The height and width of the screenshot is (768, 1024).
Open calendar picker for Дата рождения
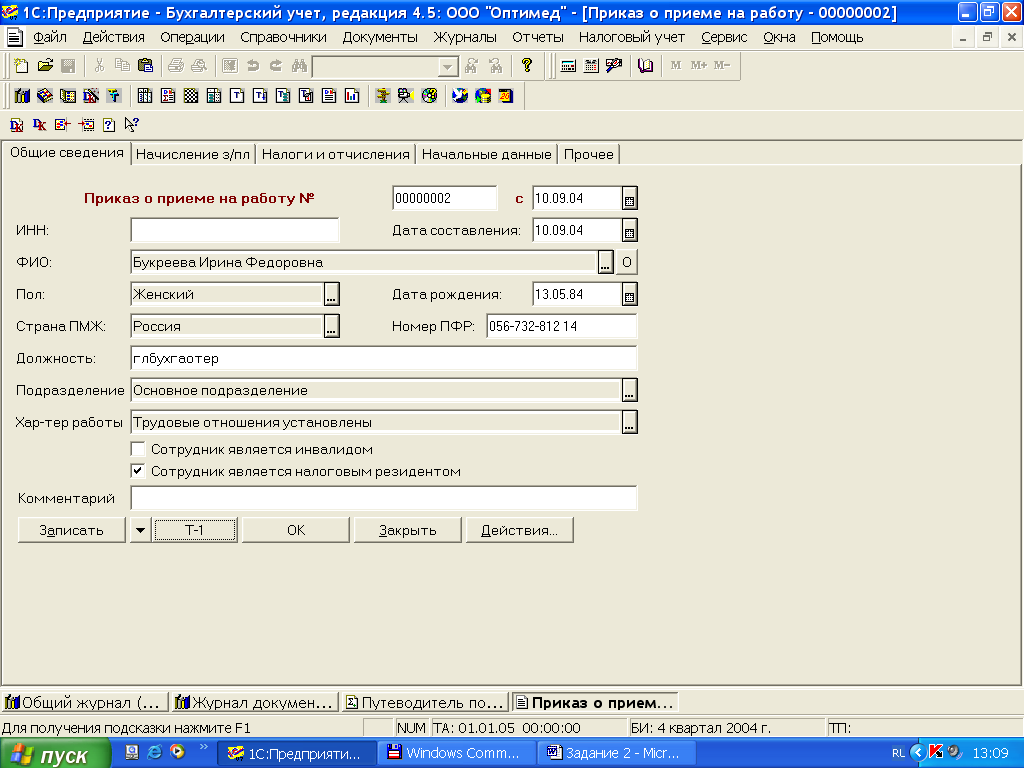pyautogui.click(x=629, y=295)
